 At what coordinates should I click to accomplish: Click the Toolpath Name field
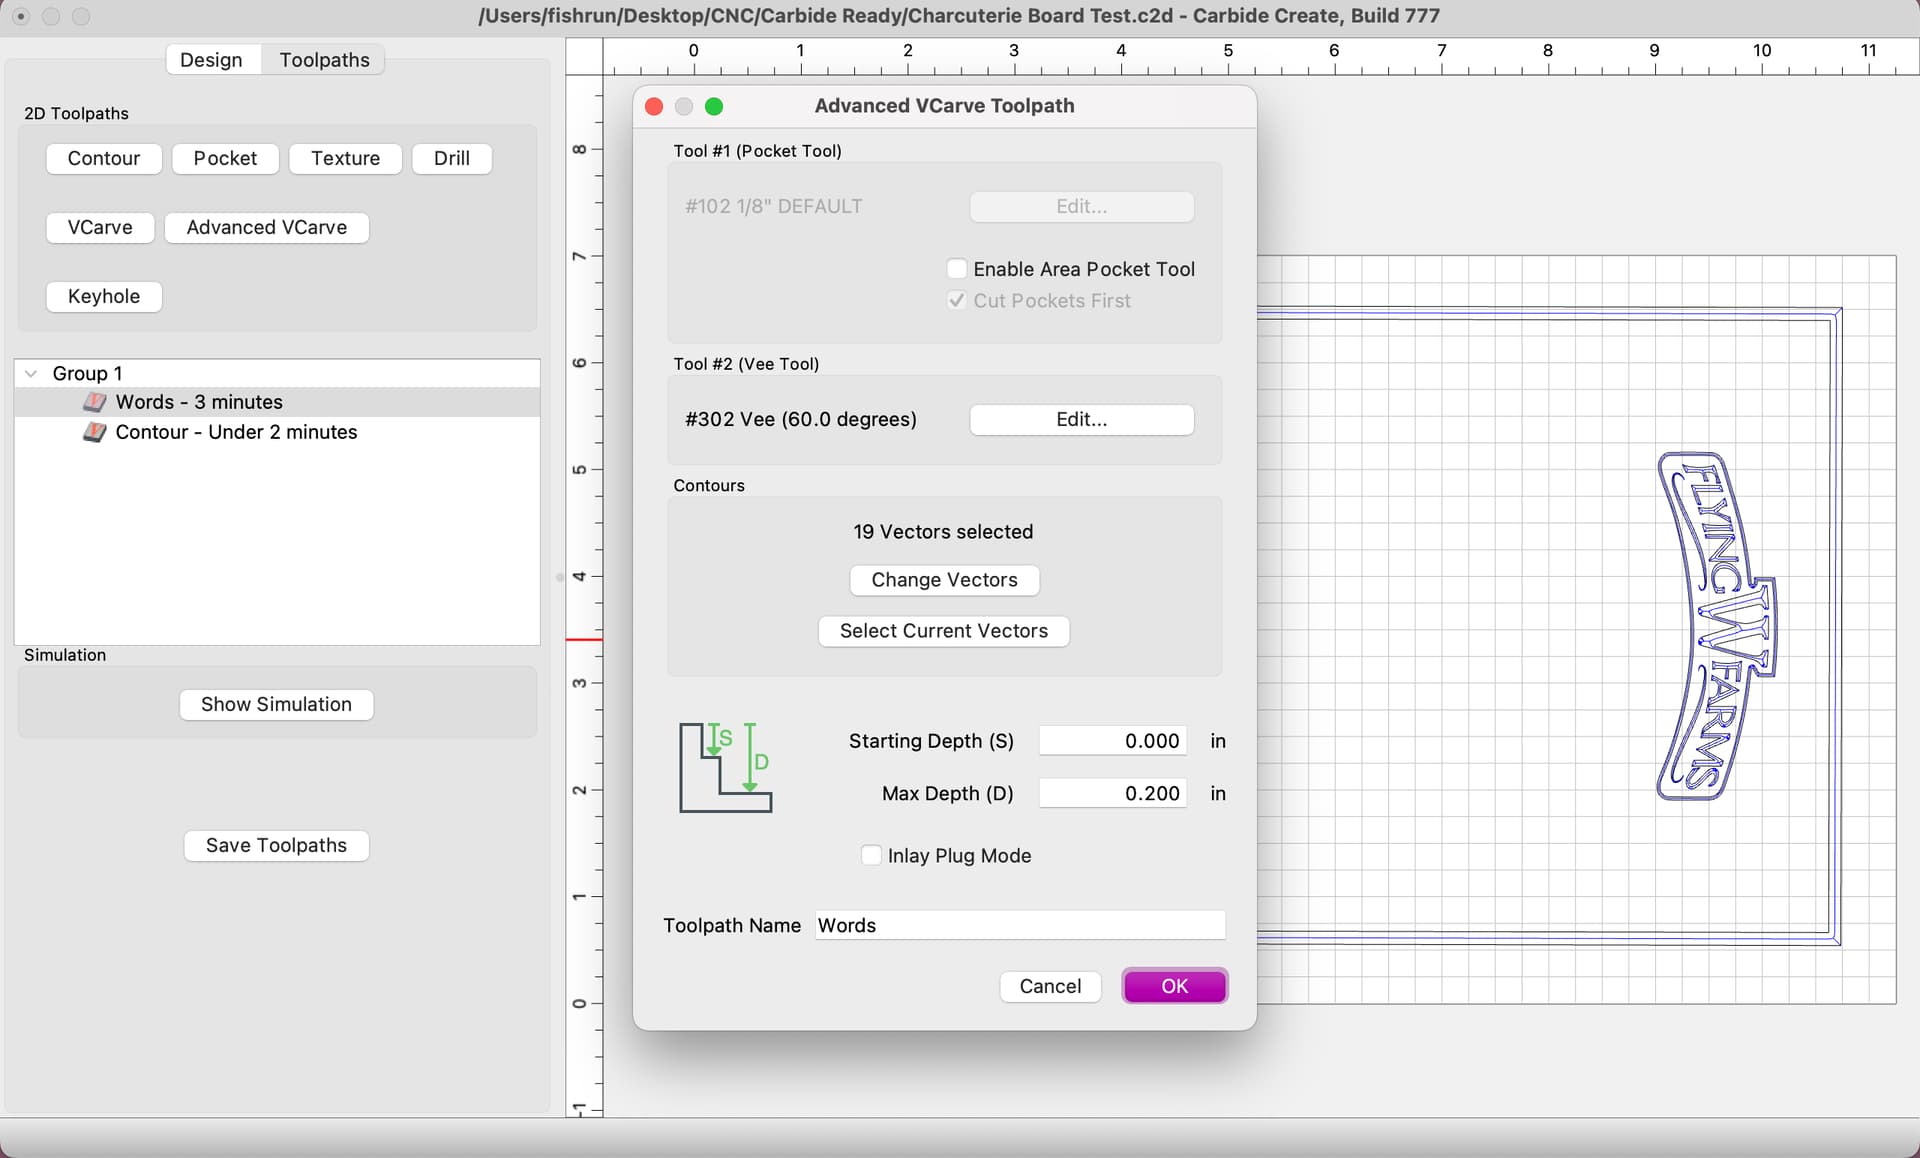[x=1020, y=925]
